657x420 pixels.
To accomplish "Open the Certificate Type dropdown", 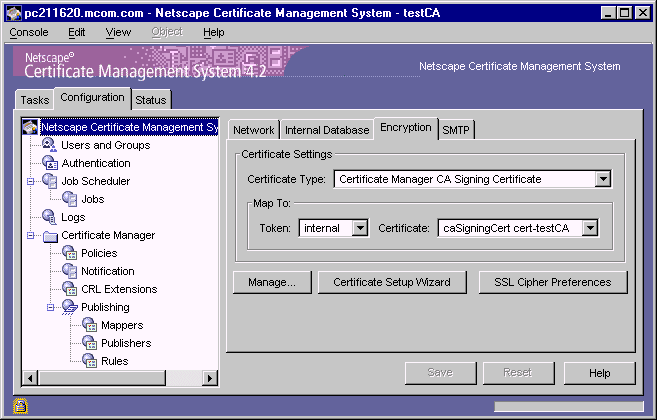I will point(602,179).
